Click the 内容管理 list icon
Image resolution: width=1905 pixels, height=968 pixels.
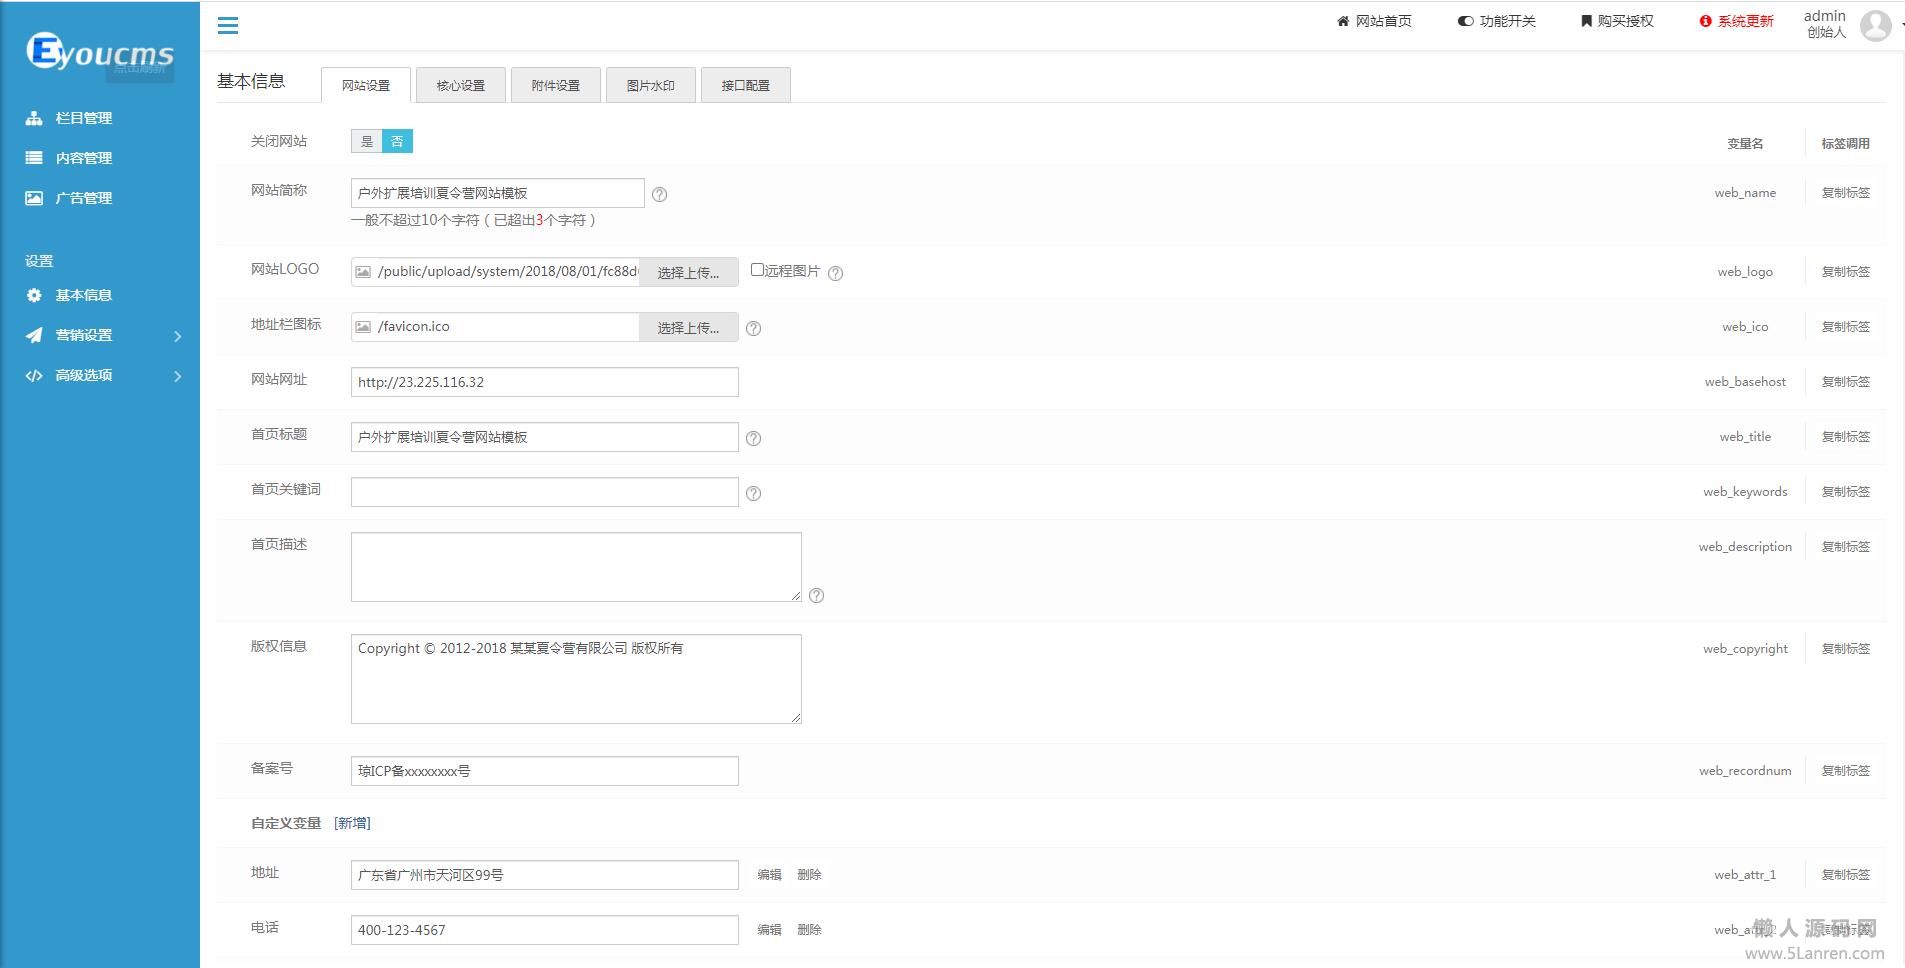coord(34,158)
